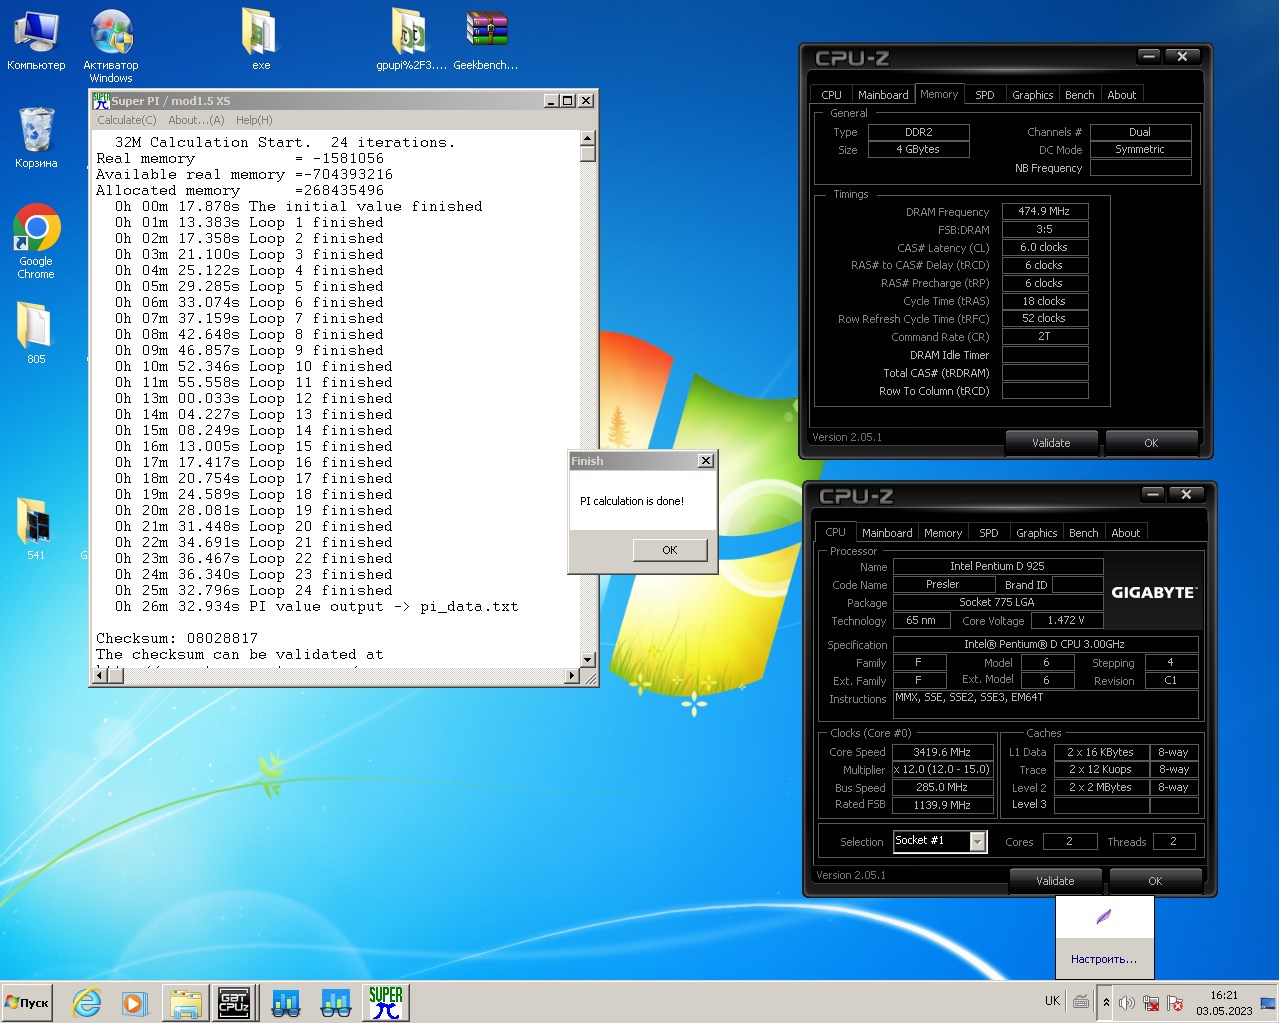Toggle the hidden tray icons arrow
This screenshot has width=1279, height=1023.
point(1106,1002)
